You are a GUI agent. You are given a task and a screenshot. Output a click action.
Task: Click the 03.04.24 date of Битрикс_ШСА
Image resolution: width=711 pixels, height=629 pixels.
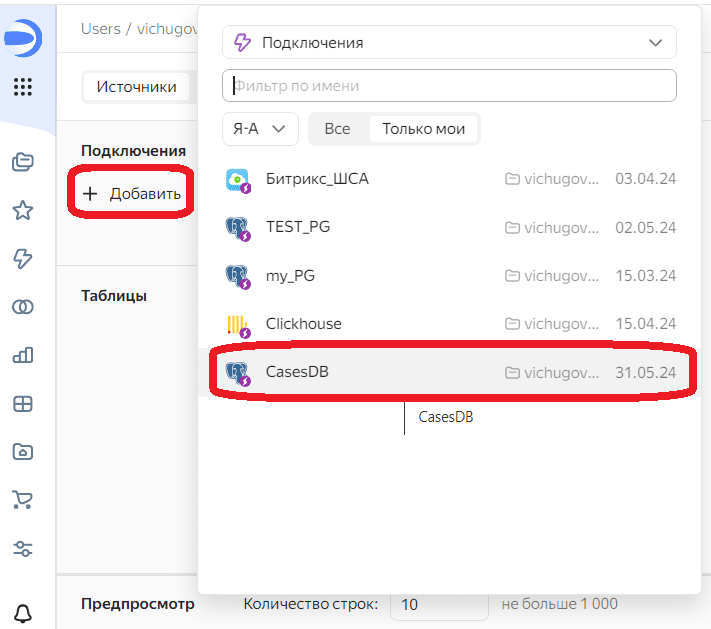(x=645, y=179)
